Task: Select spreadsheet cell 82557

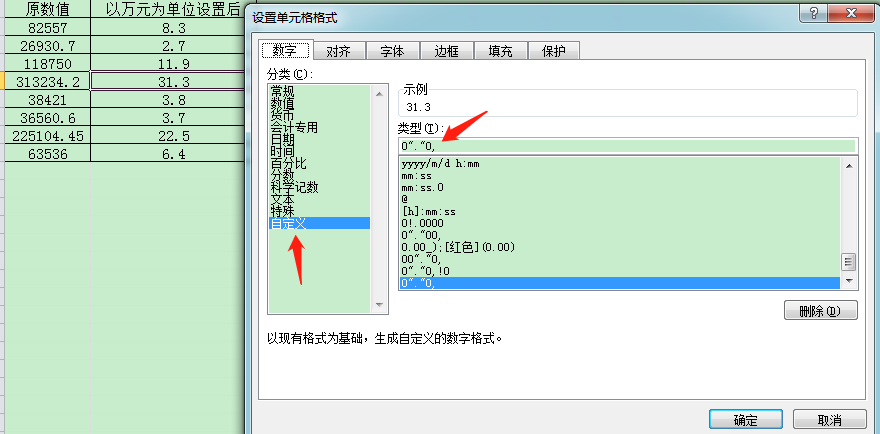Action: pyautogui.click(x=47, y=28)
